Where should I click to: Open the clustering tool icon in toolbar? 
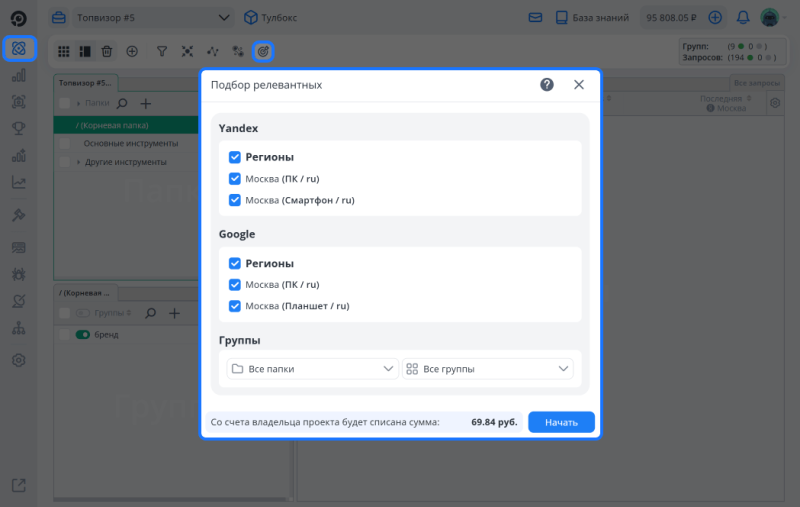coord(187,52)
